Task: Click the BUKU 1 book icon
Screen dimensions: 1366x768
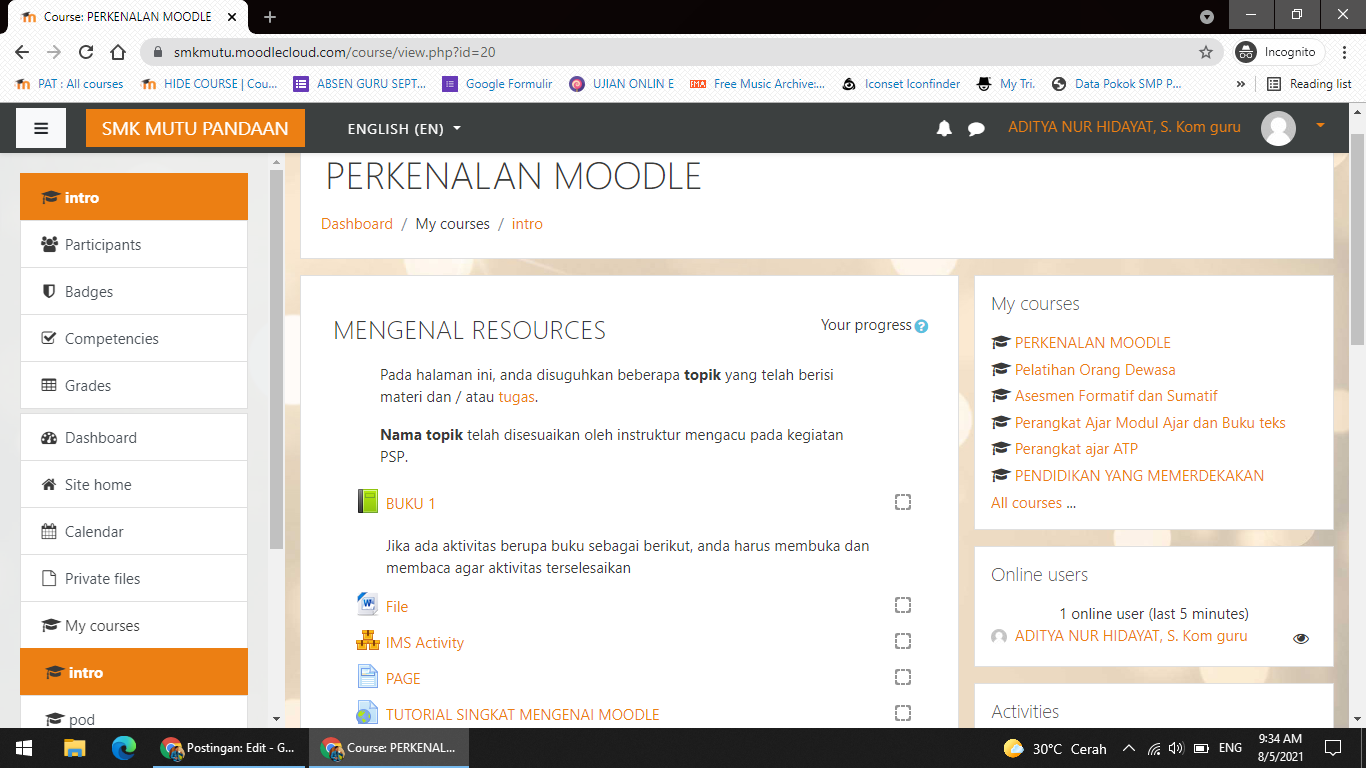Action: [367, 502]
